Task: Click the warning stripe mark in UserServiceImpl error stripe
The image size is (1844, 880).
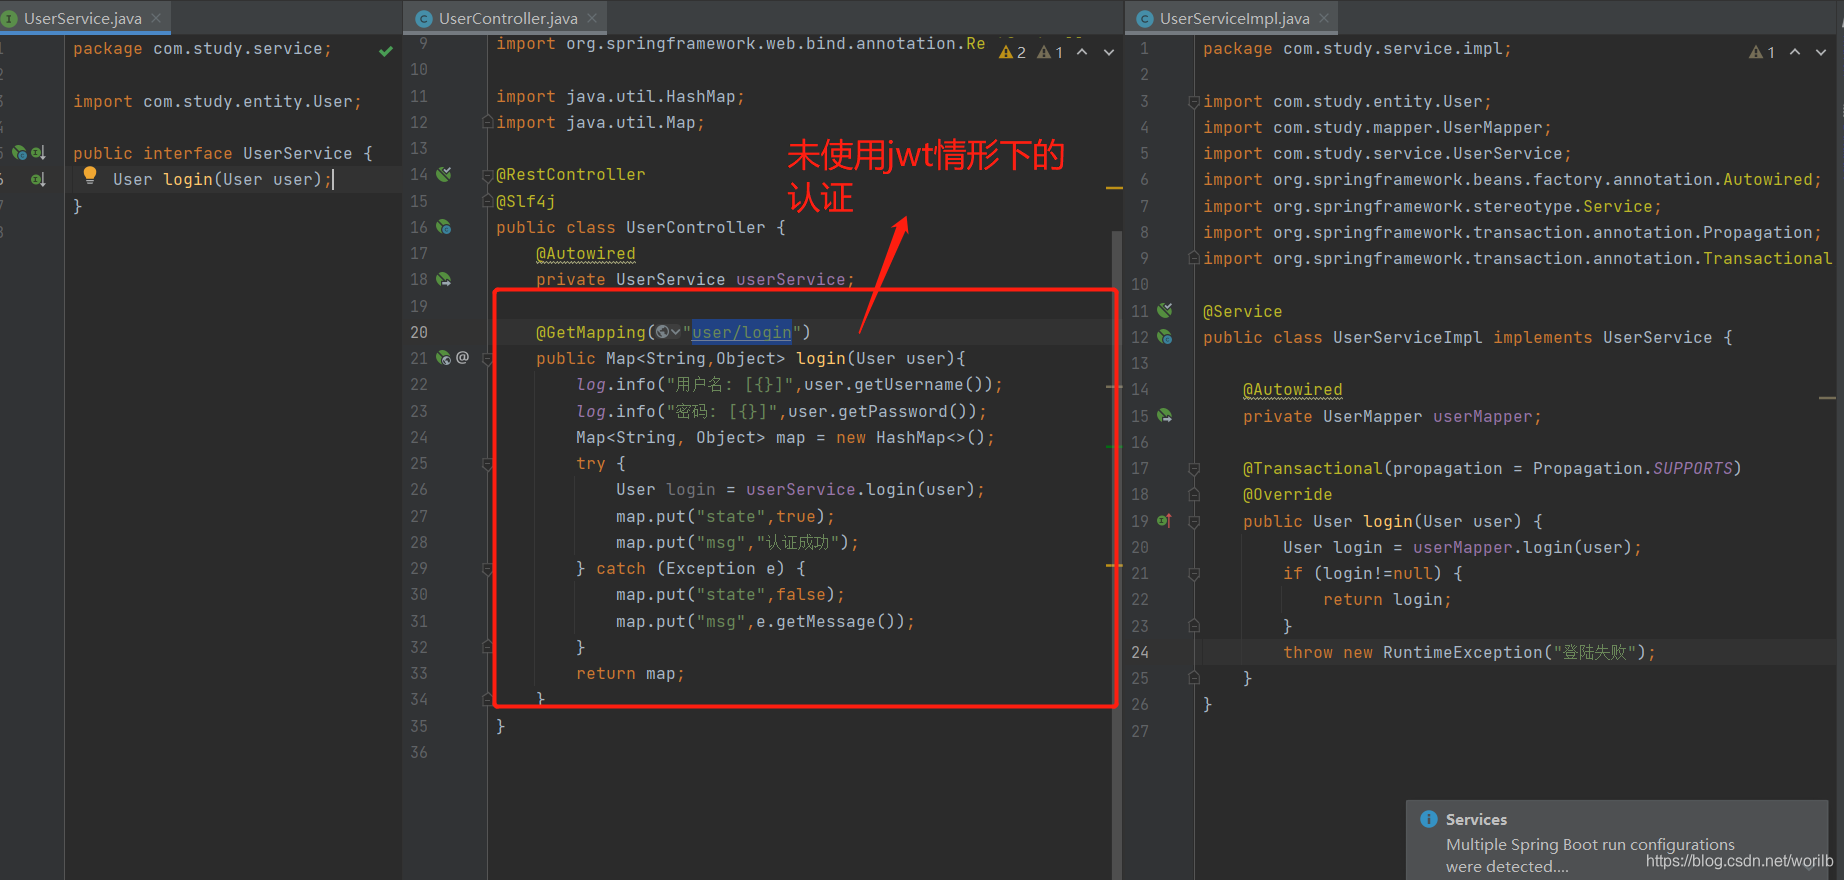Action: click(1828, 398)
